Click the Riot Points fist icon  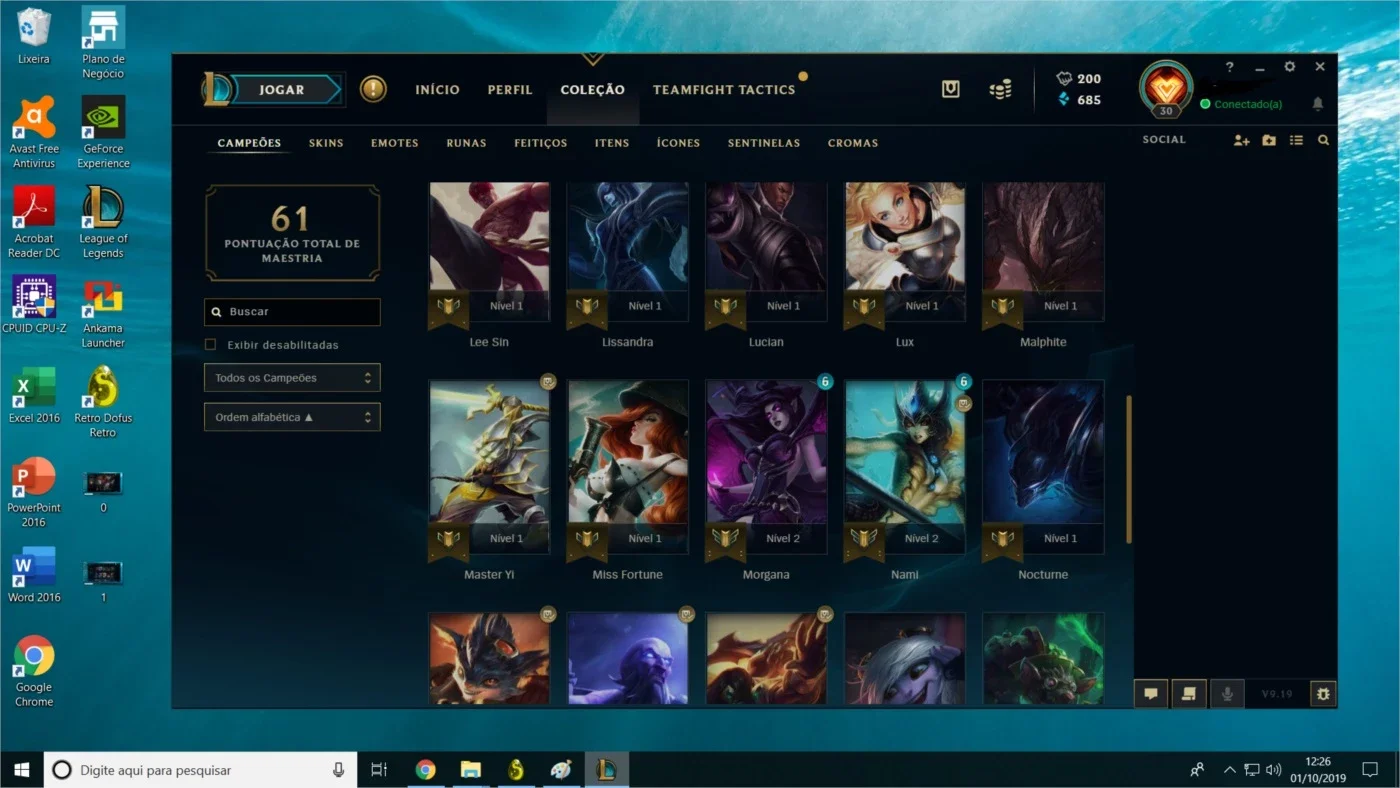tap(1064, 78)
